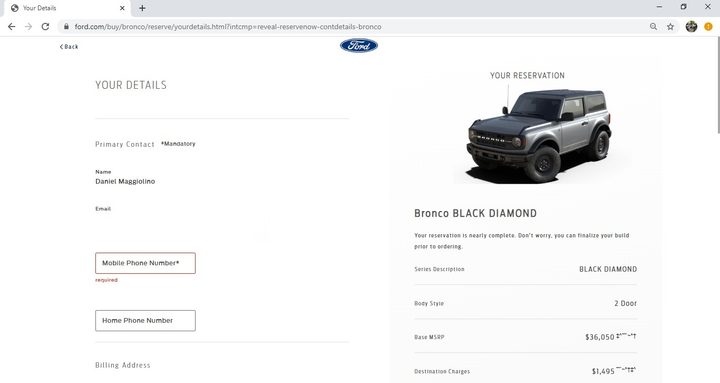Click the red 'required' error text
Image resolution: width=720 pixels, height=383 pixels.
click(x=107, y=280)
